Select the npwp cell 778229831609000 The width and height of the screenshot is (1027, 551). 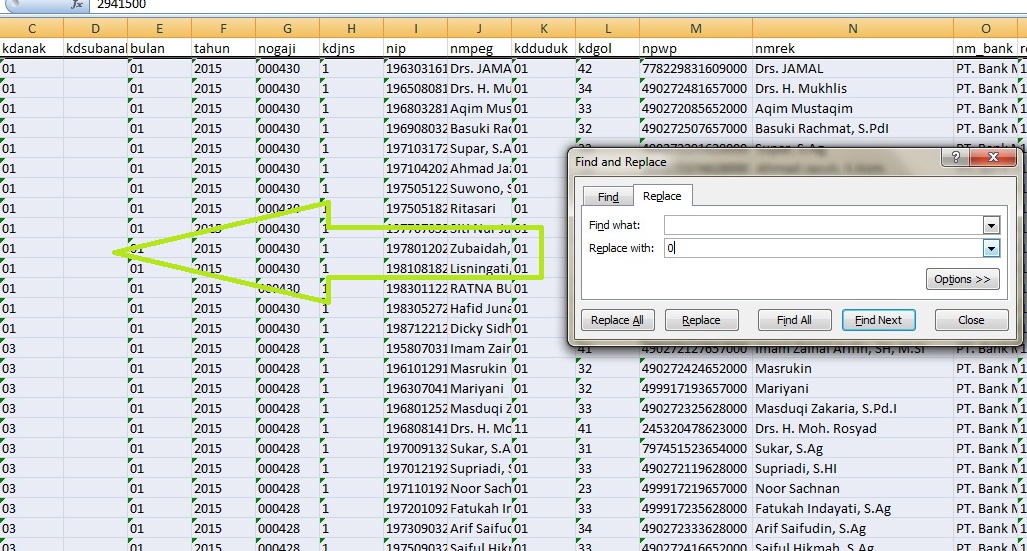click(x=696, y=69)
